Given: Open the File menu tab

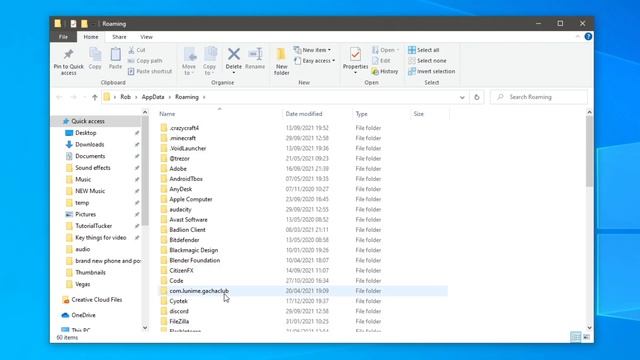Looking at the screenshot, I should tap(63, 37).
